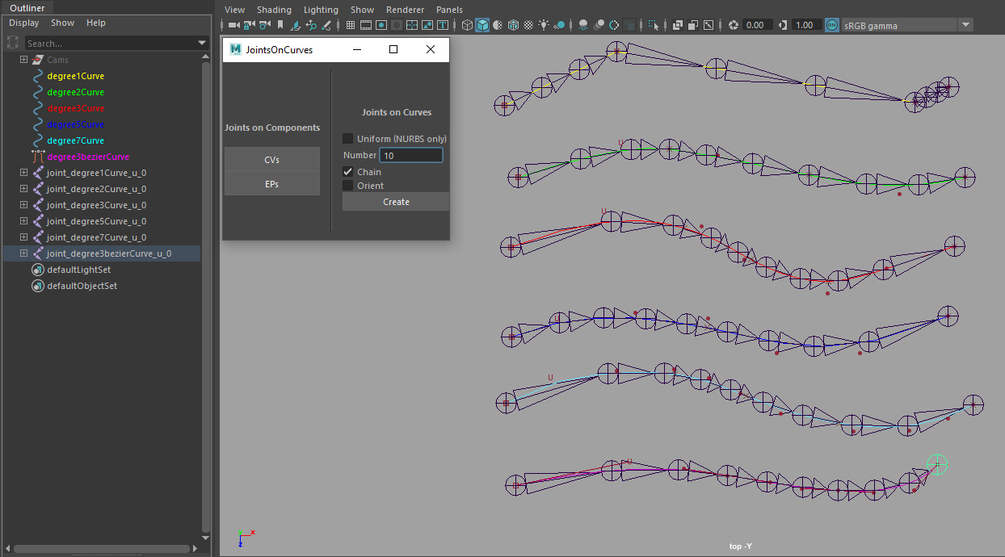Viewport: 1005px width, 557px height.
Task: Expand joint_degree7Curve_u_0 in Outliner
Action: tap(24, 237)
